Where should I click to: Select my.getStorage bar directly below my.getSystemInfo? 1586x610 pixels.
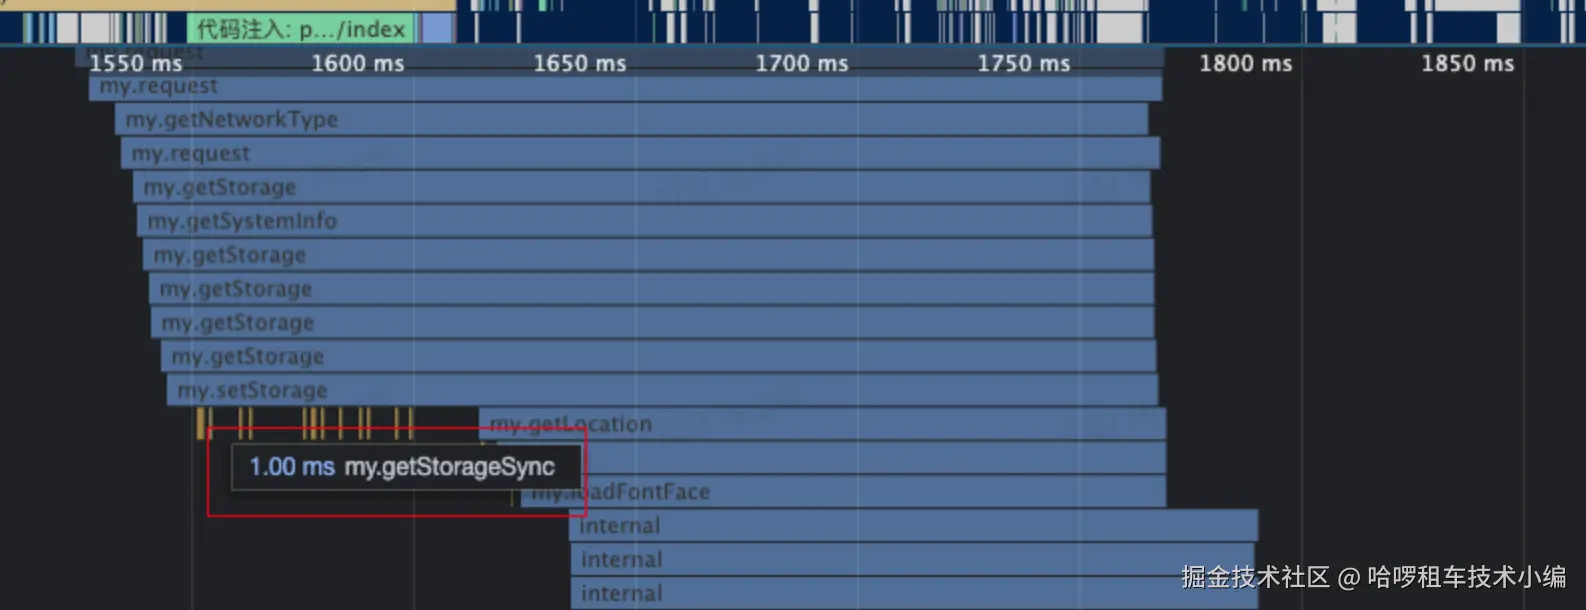648,255
